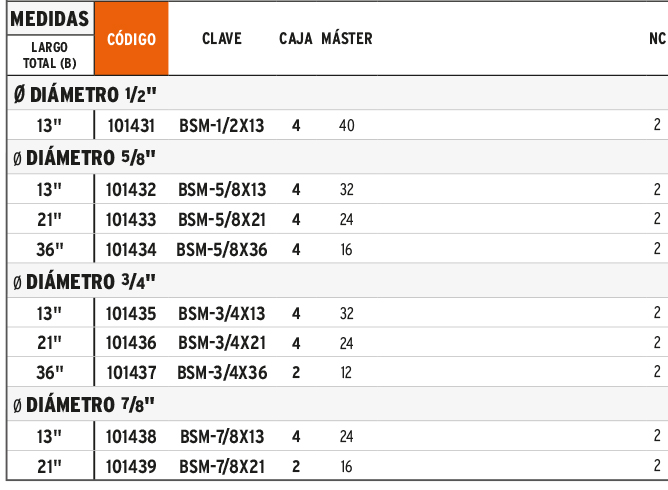Select product code 101431
This screenshot has height=490, width=668.
[x=131, y=126]
